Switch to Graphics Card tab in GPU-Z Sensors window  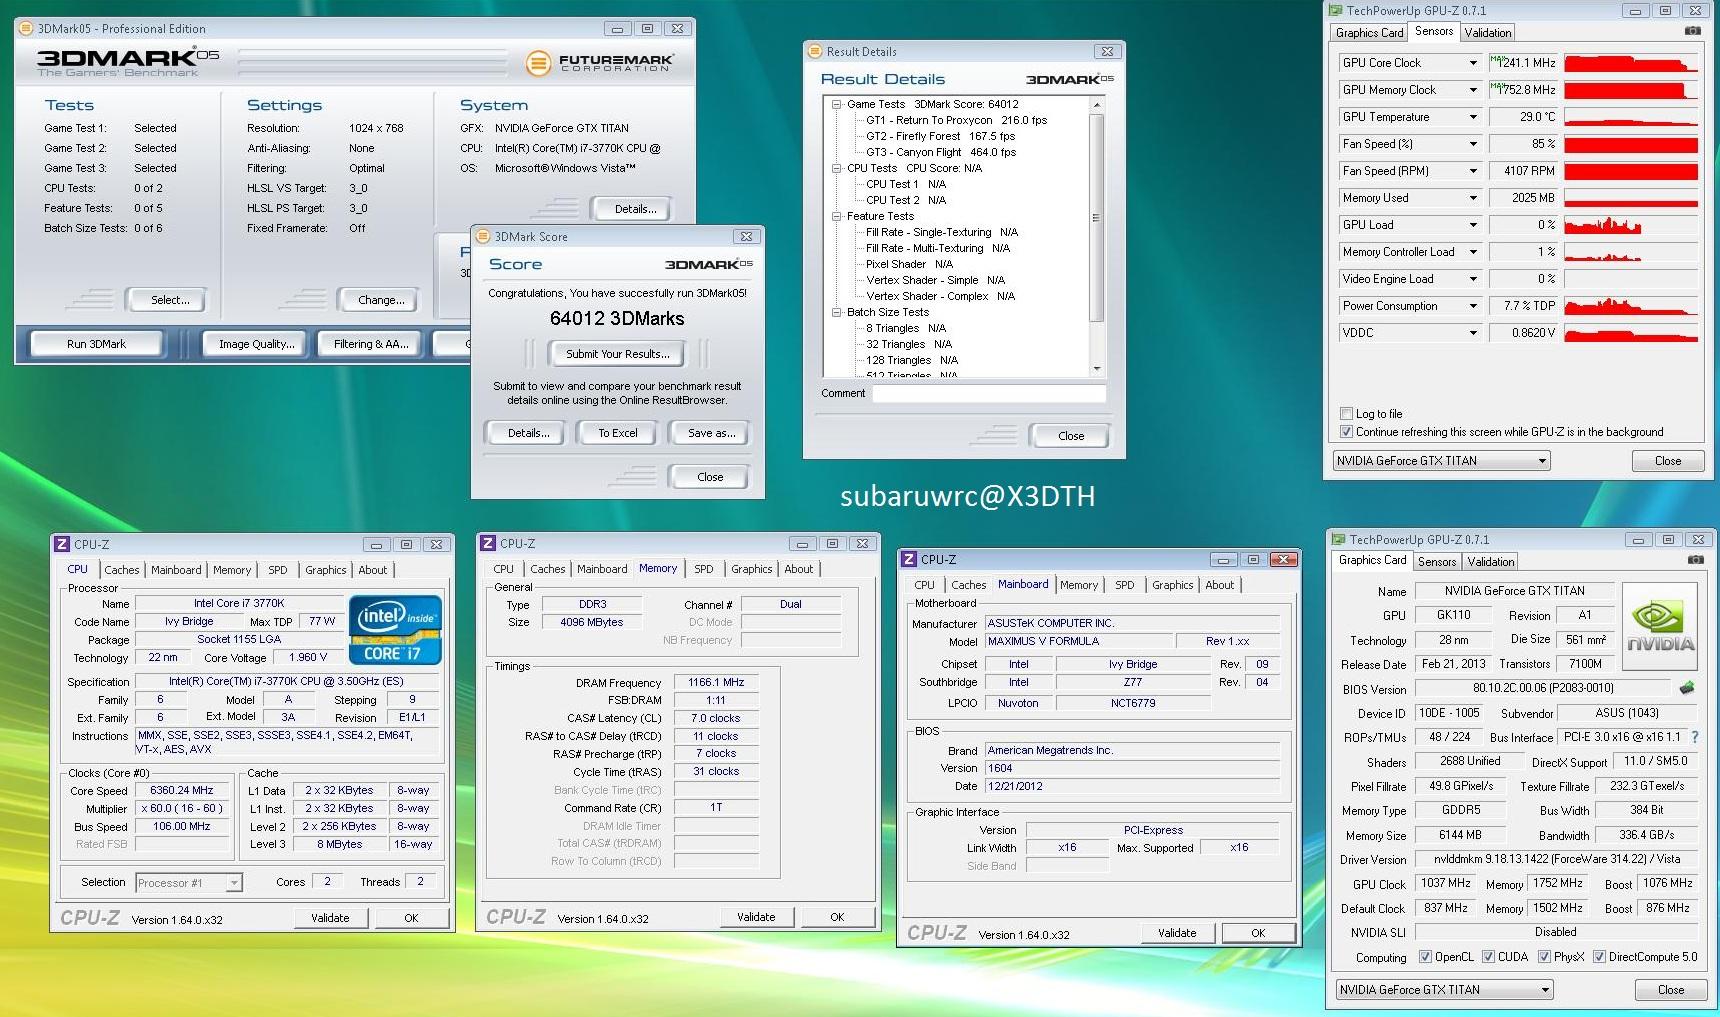click(1369, 33)
